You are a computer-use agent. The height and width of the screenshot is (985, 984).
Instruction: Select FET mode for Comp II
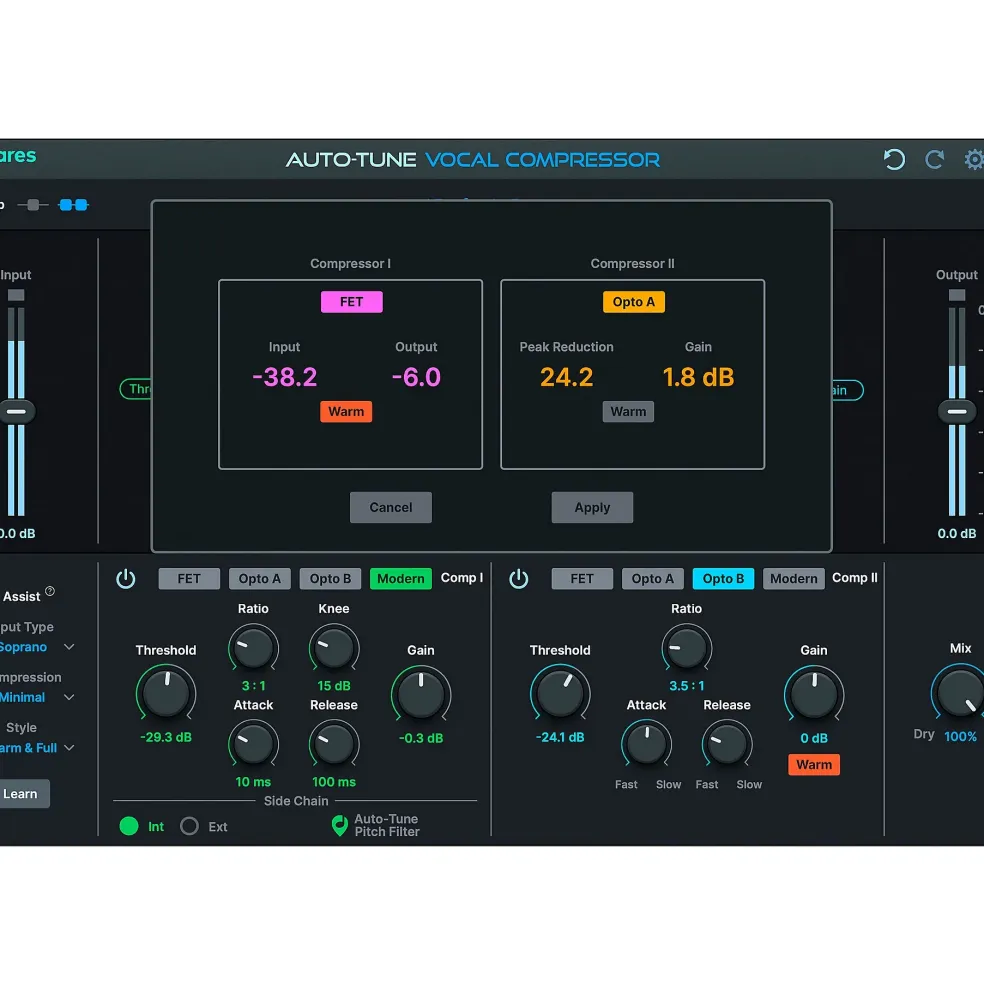(582, 579)
